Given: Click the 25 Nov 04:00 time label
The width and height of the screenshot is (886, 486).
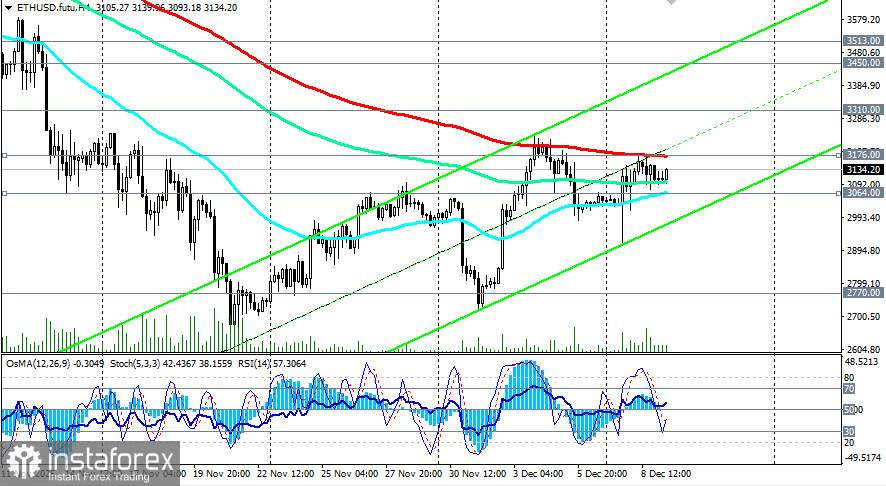Looking at the screenshot, I should 348,474.
